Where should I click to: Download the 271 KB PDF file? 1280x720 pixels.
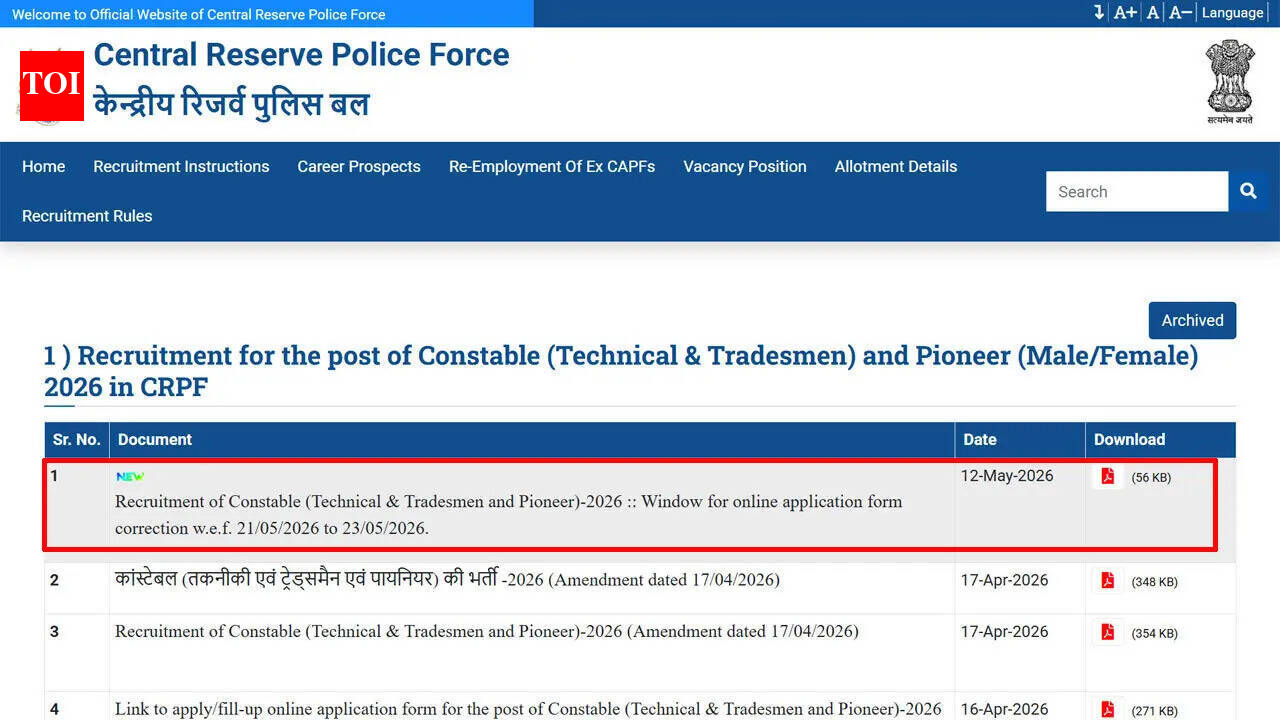(x=1107, y=709)
